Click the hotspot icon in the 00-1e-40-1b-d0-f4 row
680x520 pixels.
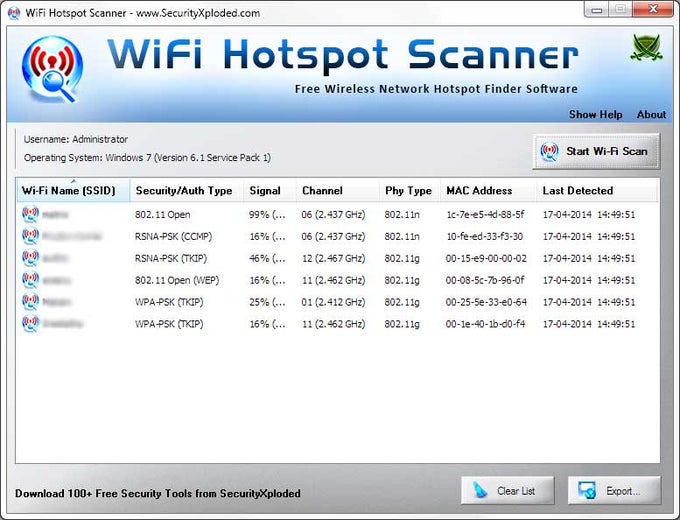pyautogui.click(x=30, y=324)
